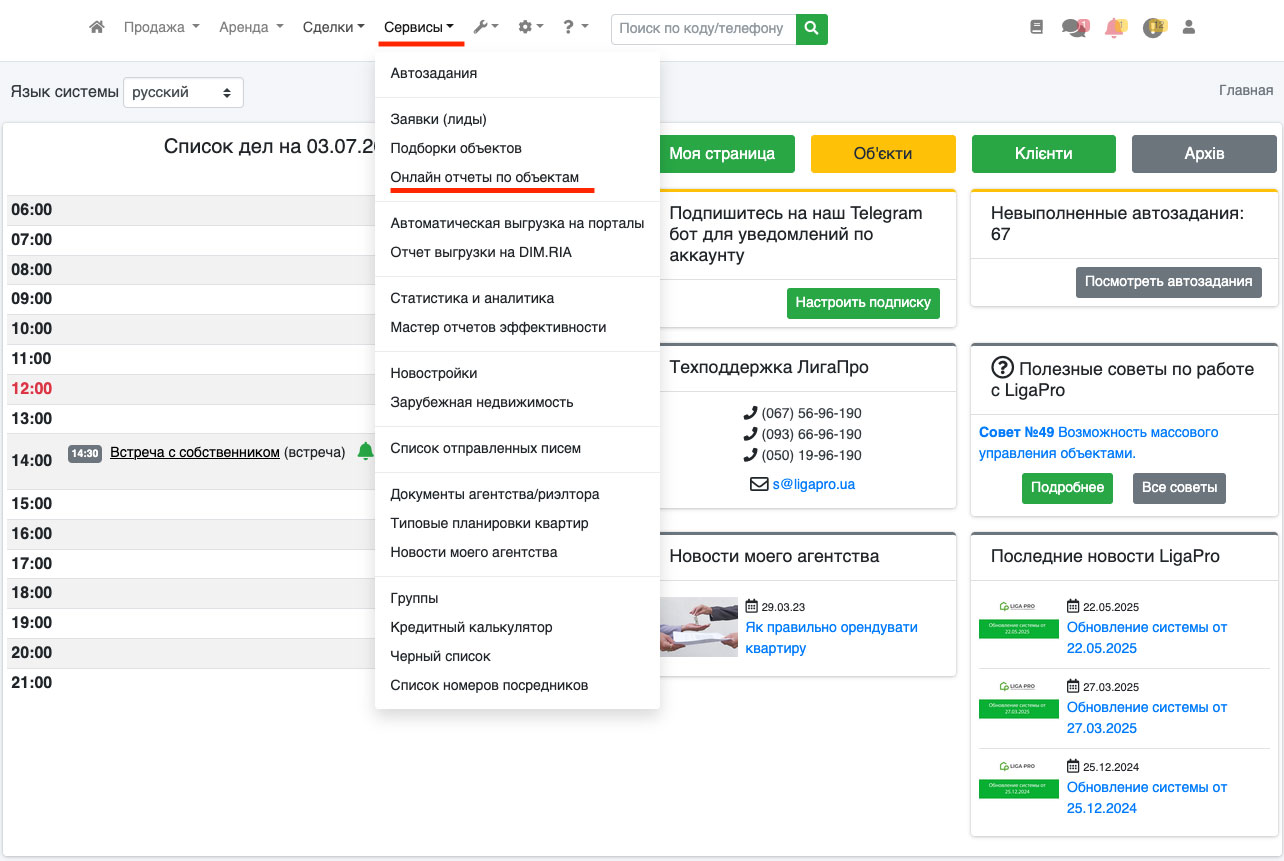Select Статистика и аналитика menu entry
Viewport: 1284px width, 861px height.
click(472, 298)
